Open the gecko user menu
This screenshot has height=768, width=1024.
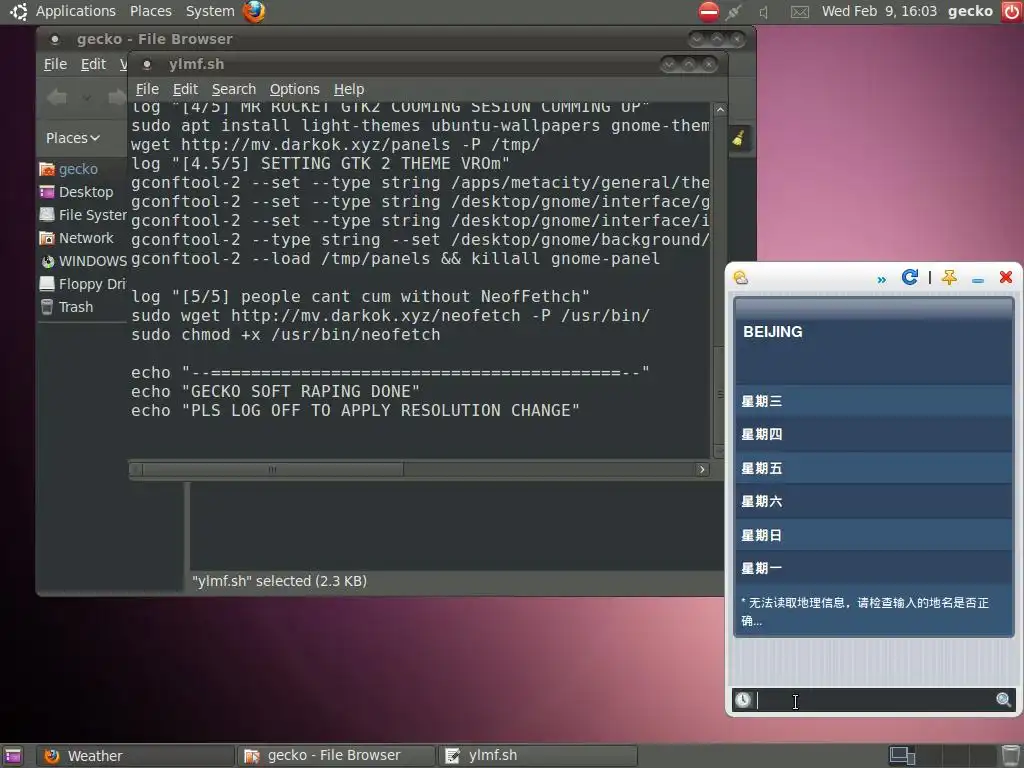click(970, 11)
